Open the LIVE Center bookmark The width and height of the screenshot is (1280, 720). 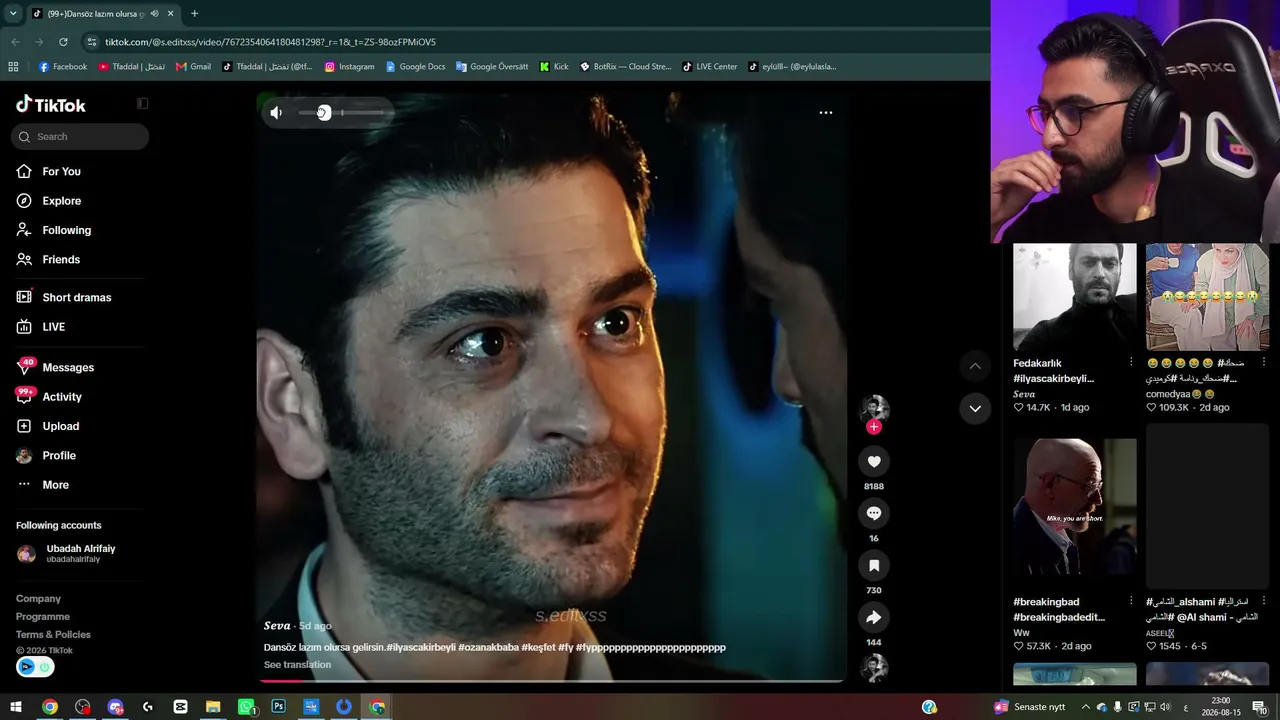pyautogui.click(x=710, y=67)
